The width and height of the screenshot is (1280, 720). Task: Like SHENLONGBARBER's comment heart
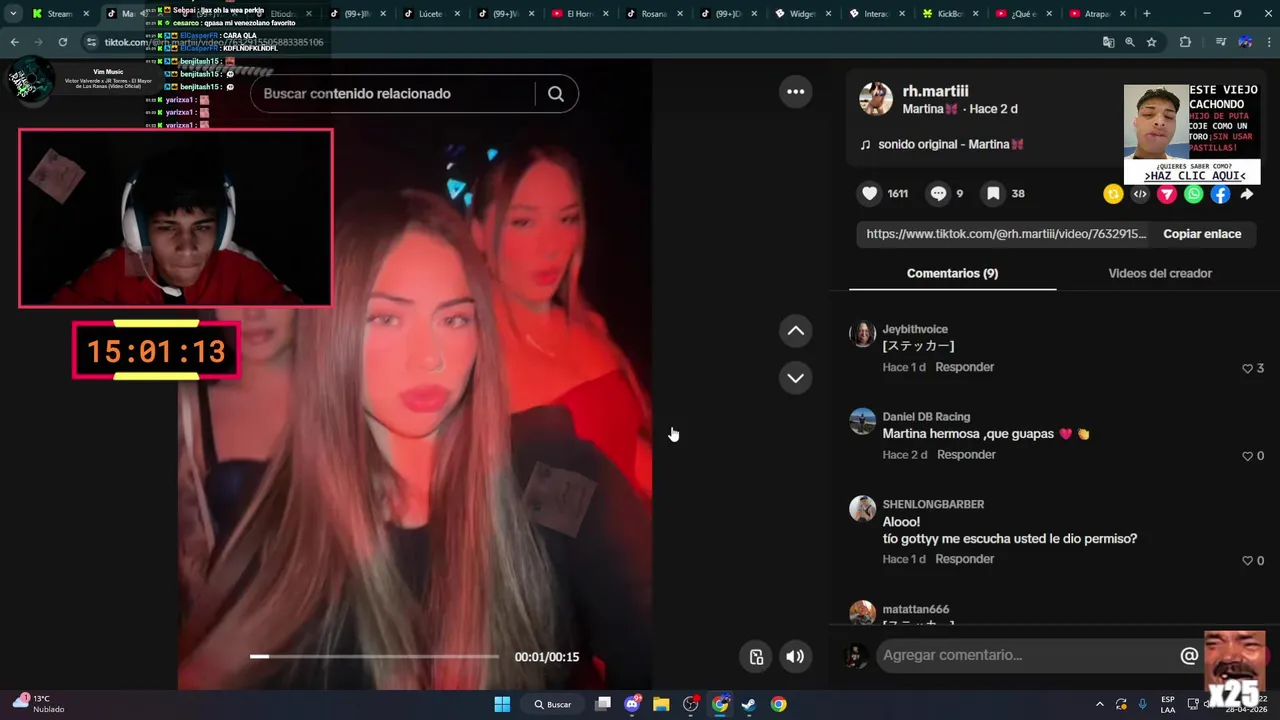[x=1247, y=561]
